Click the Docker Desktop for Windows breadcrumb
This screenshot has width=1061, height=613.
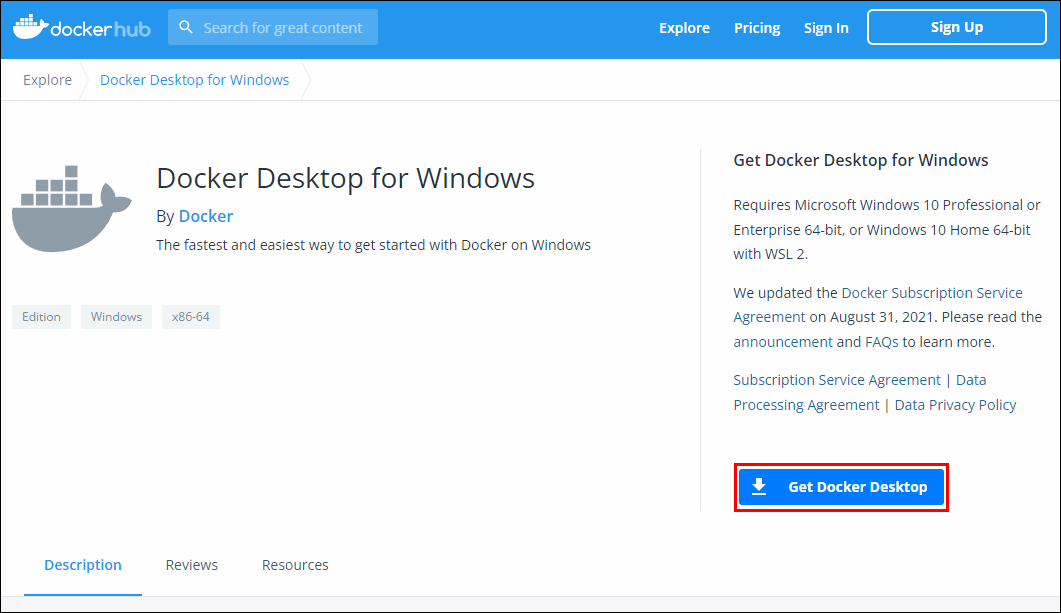point(194,80)
